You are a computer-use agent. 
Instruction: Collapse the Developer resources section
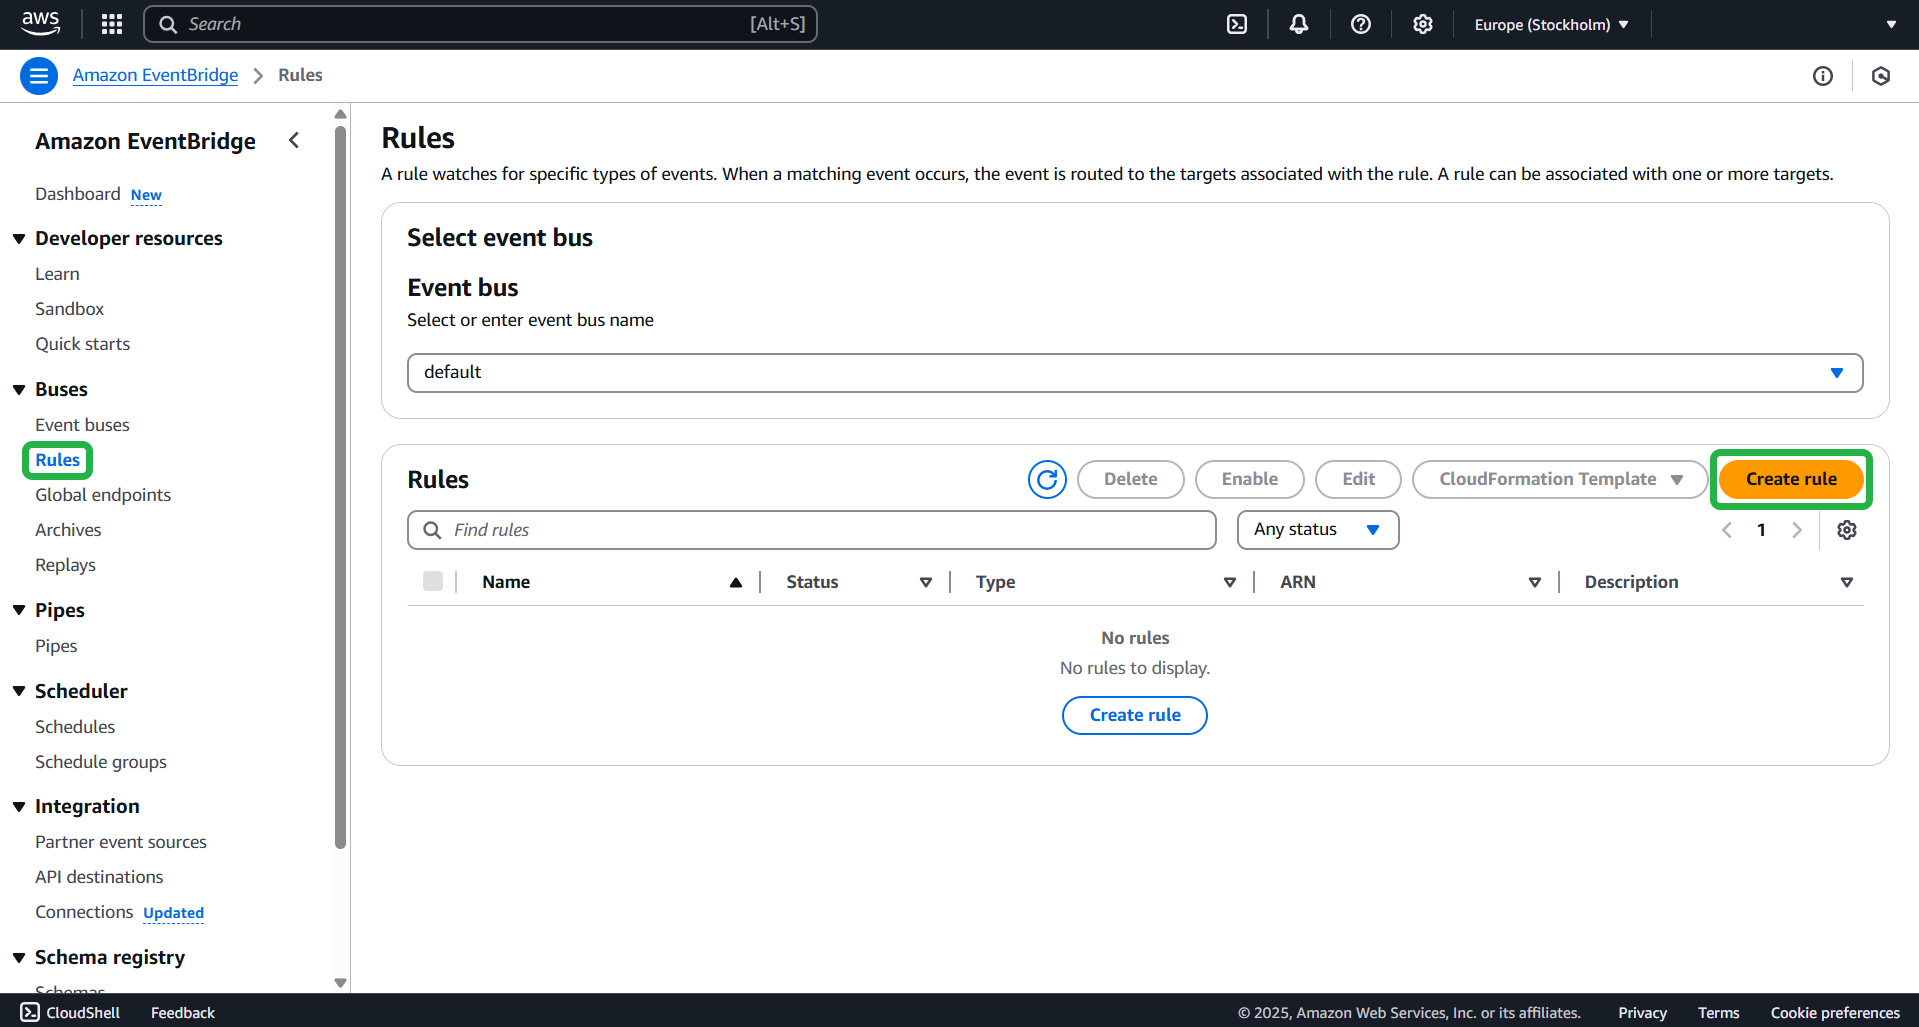19,238
